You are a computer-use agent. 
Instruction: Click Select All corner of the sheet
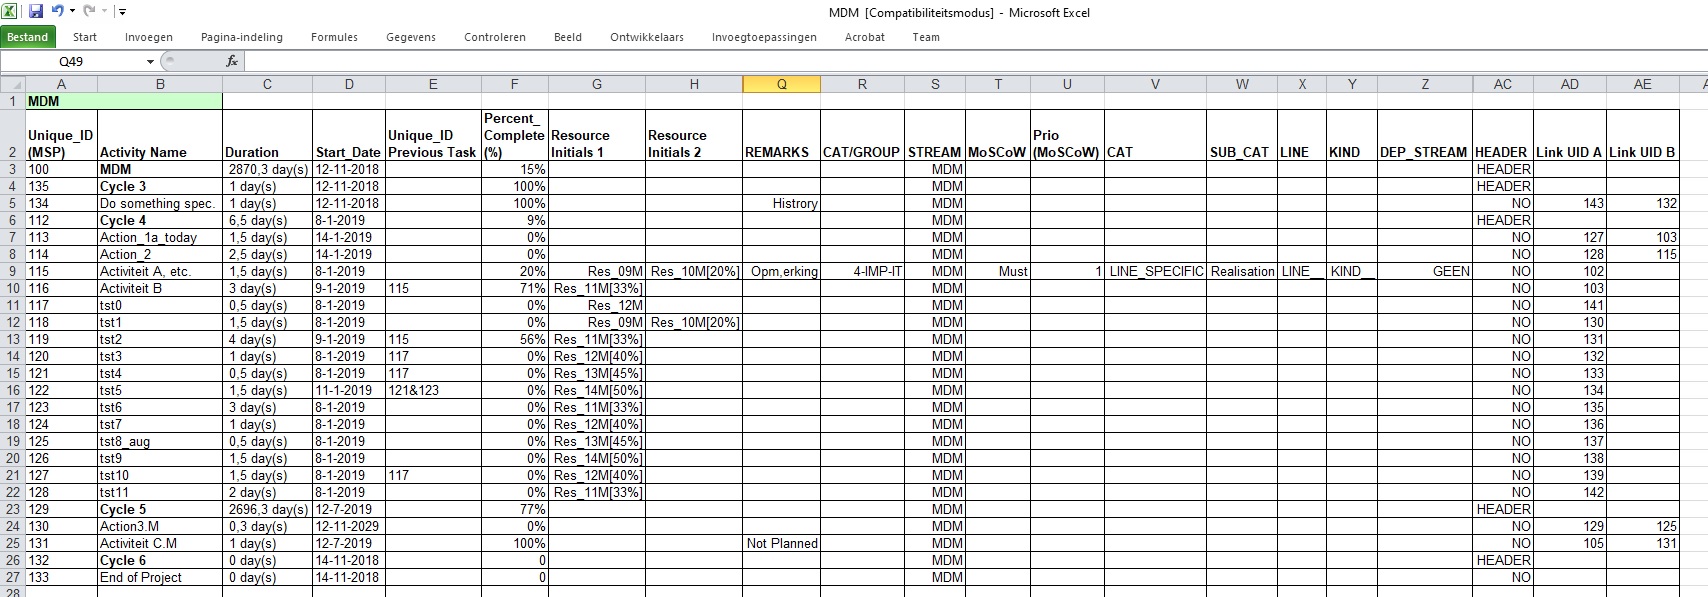point(12,85)
